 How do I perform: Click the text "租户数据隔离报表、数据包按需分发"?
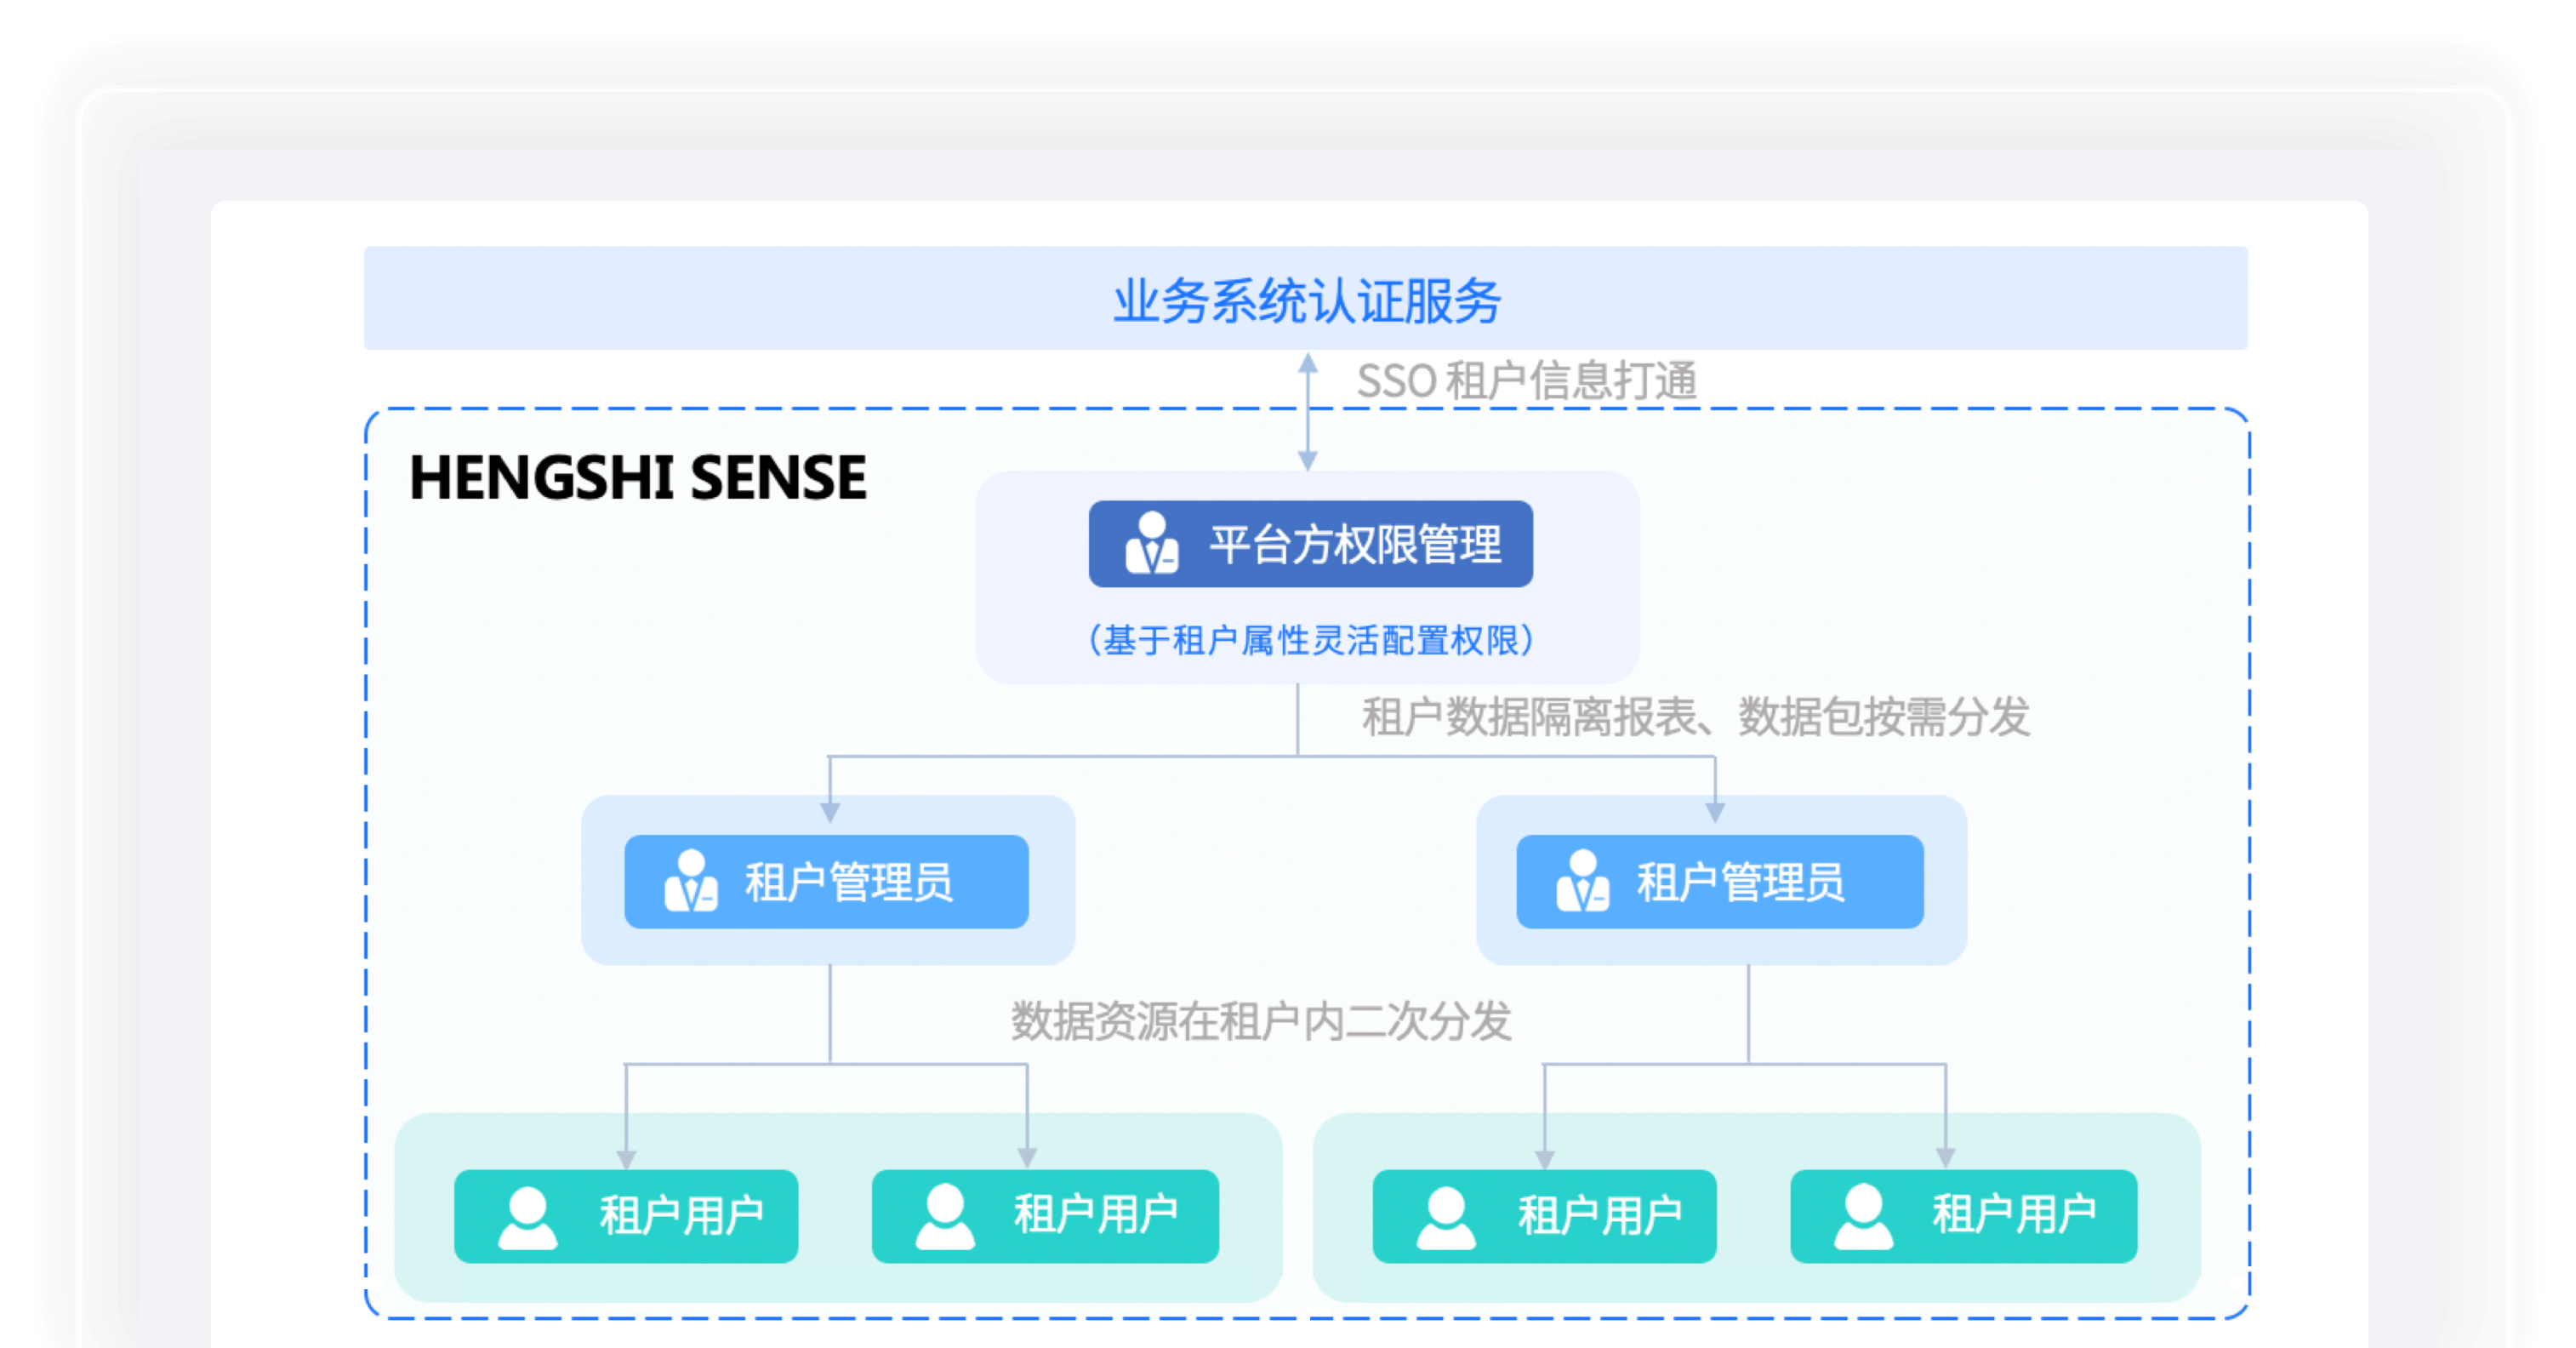[x=1696, y=717]
